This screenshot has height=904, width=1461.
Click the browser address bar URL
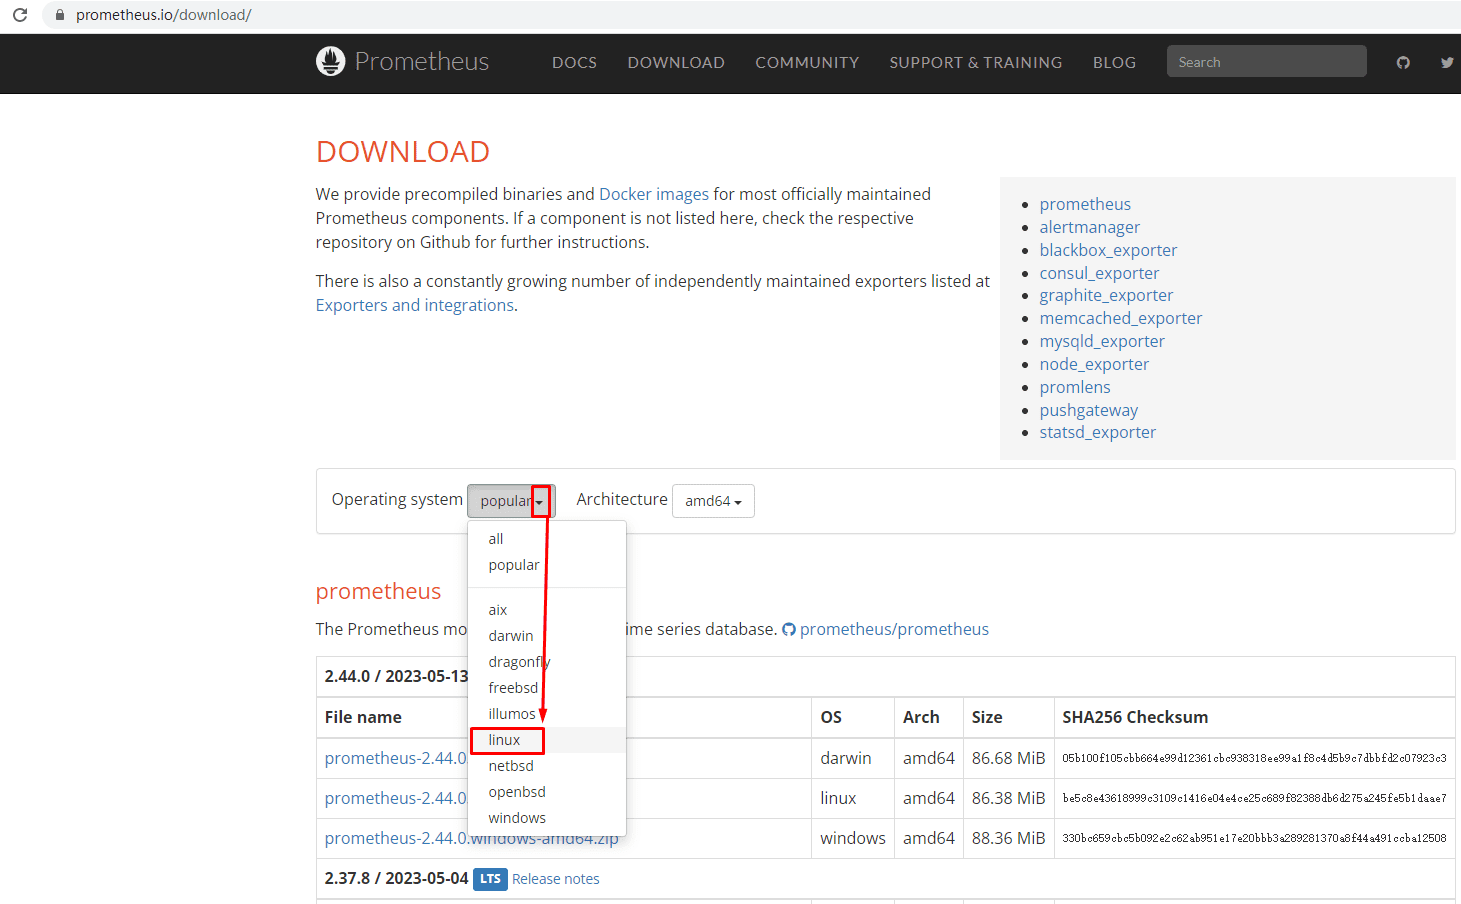[x=164, y=15]
